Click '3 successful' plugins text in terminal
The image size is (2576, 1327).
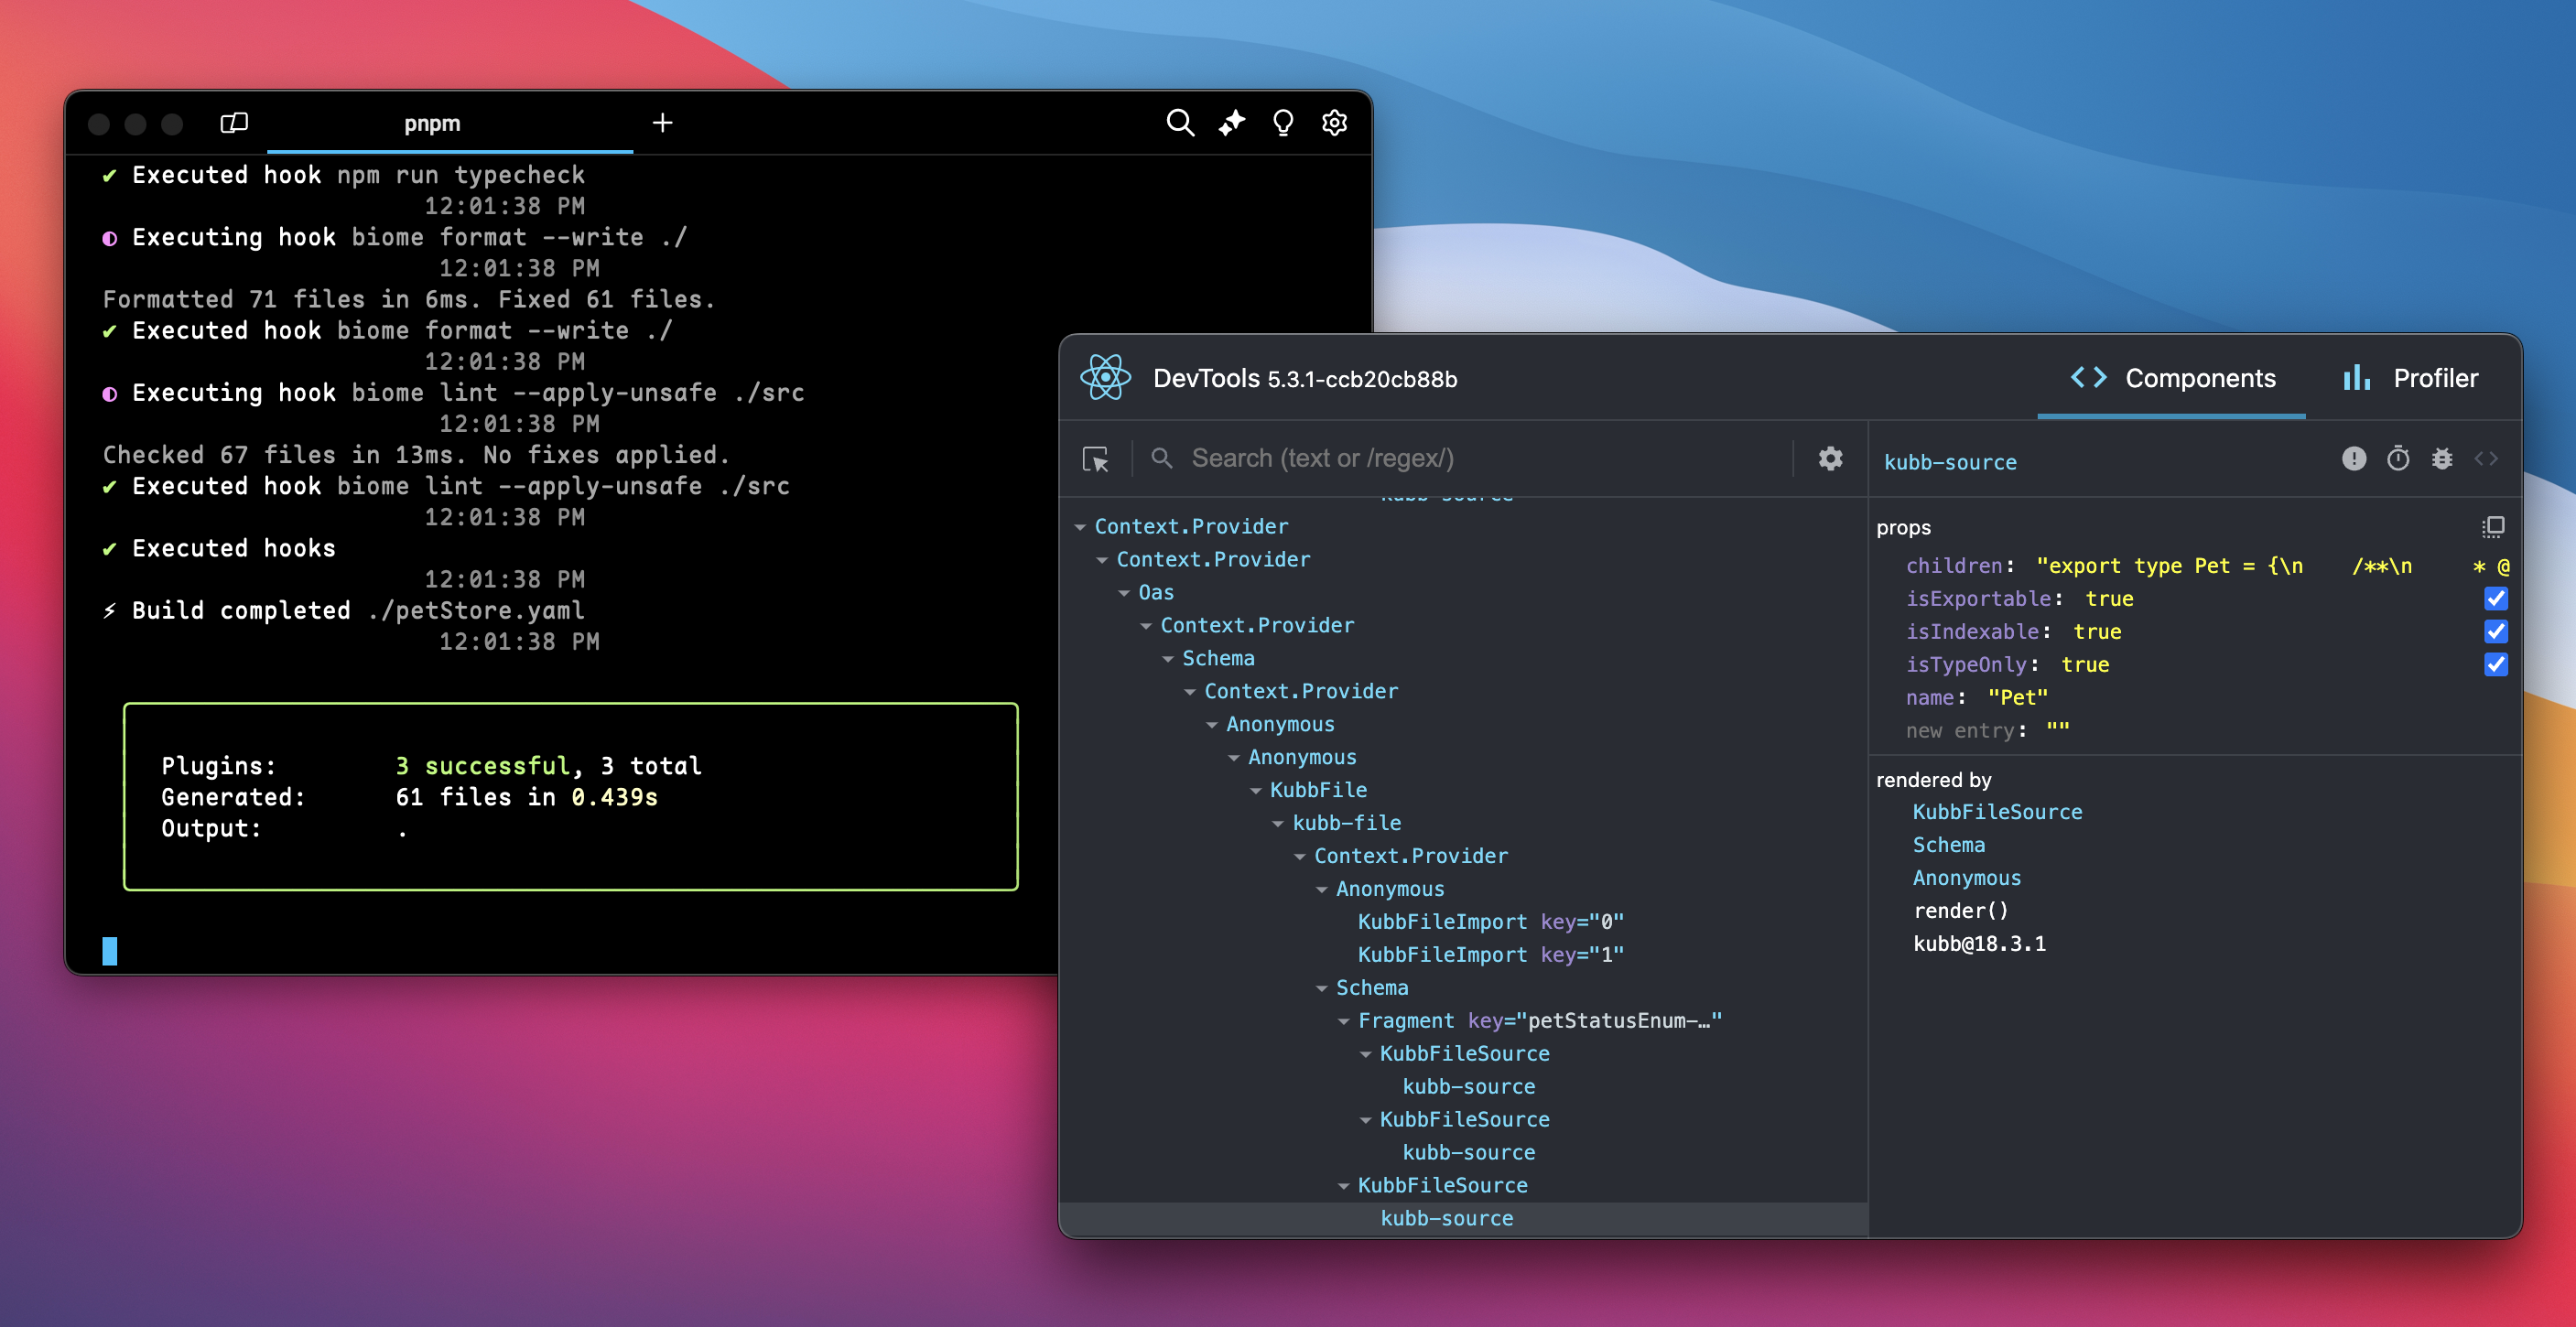click(482, 766)
